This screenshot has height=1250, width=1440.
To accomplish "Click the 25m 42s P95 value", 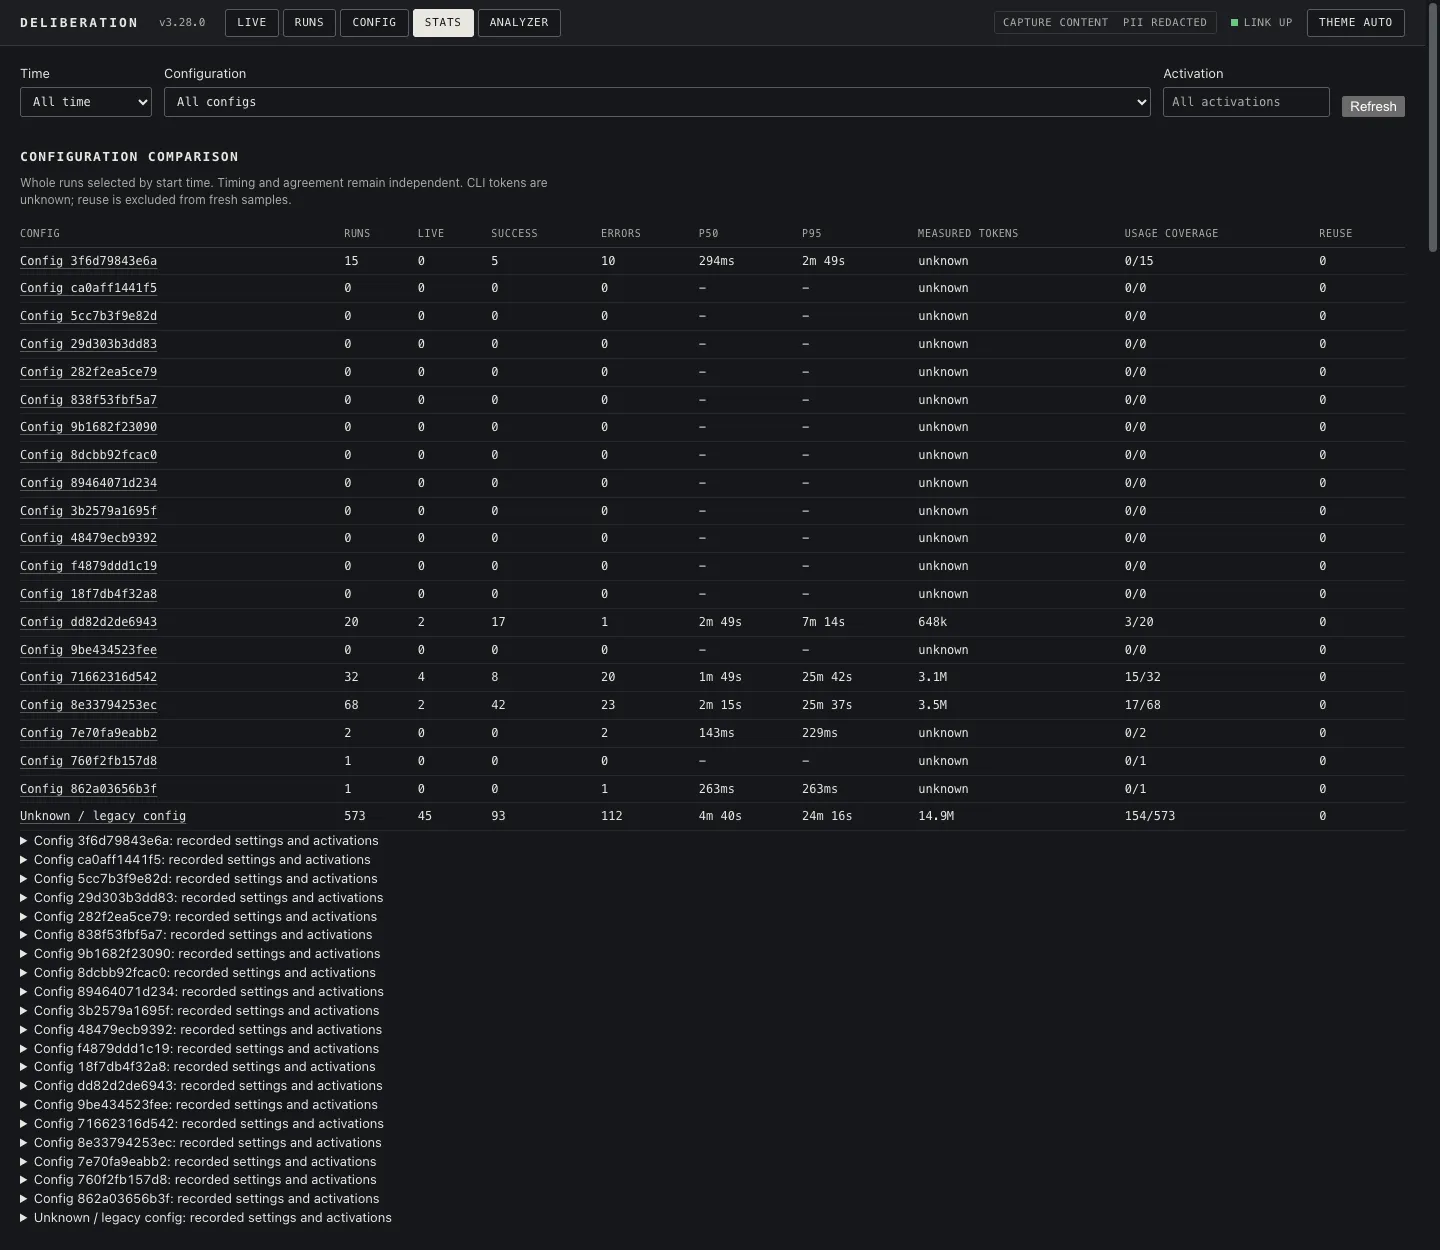I will (827, 677).
